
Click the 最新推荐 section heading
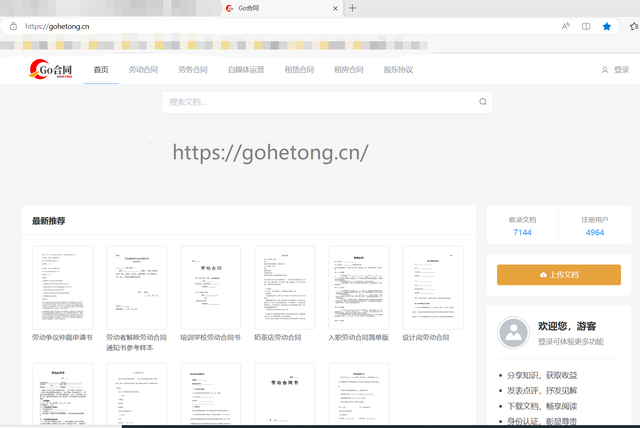(x=49, y=221)
